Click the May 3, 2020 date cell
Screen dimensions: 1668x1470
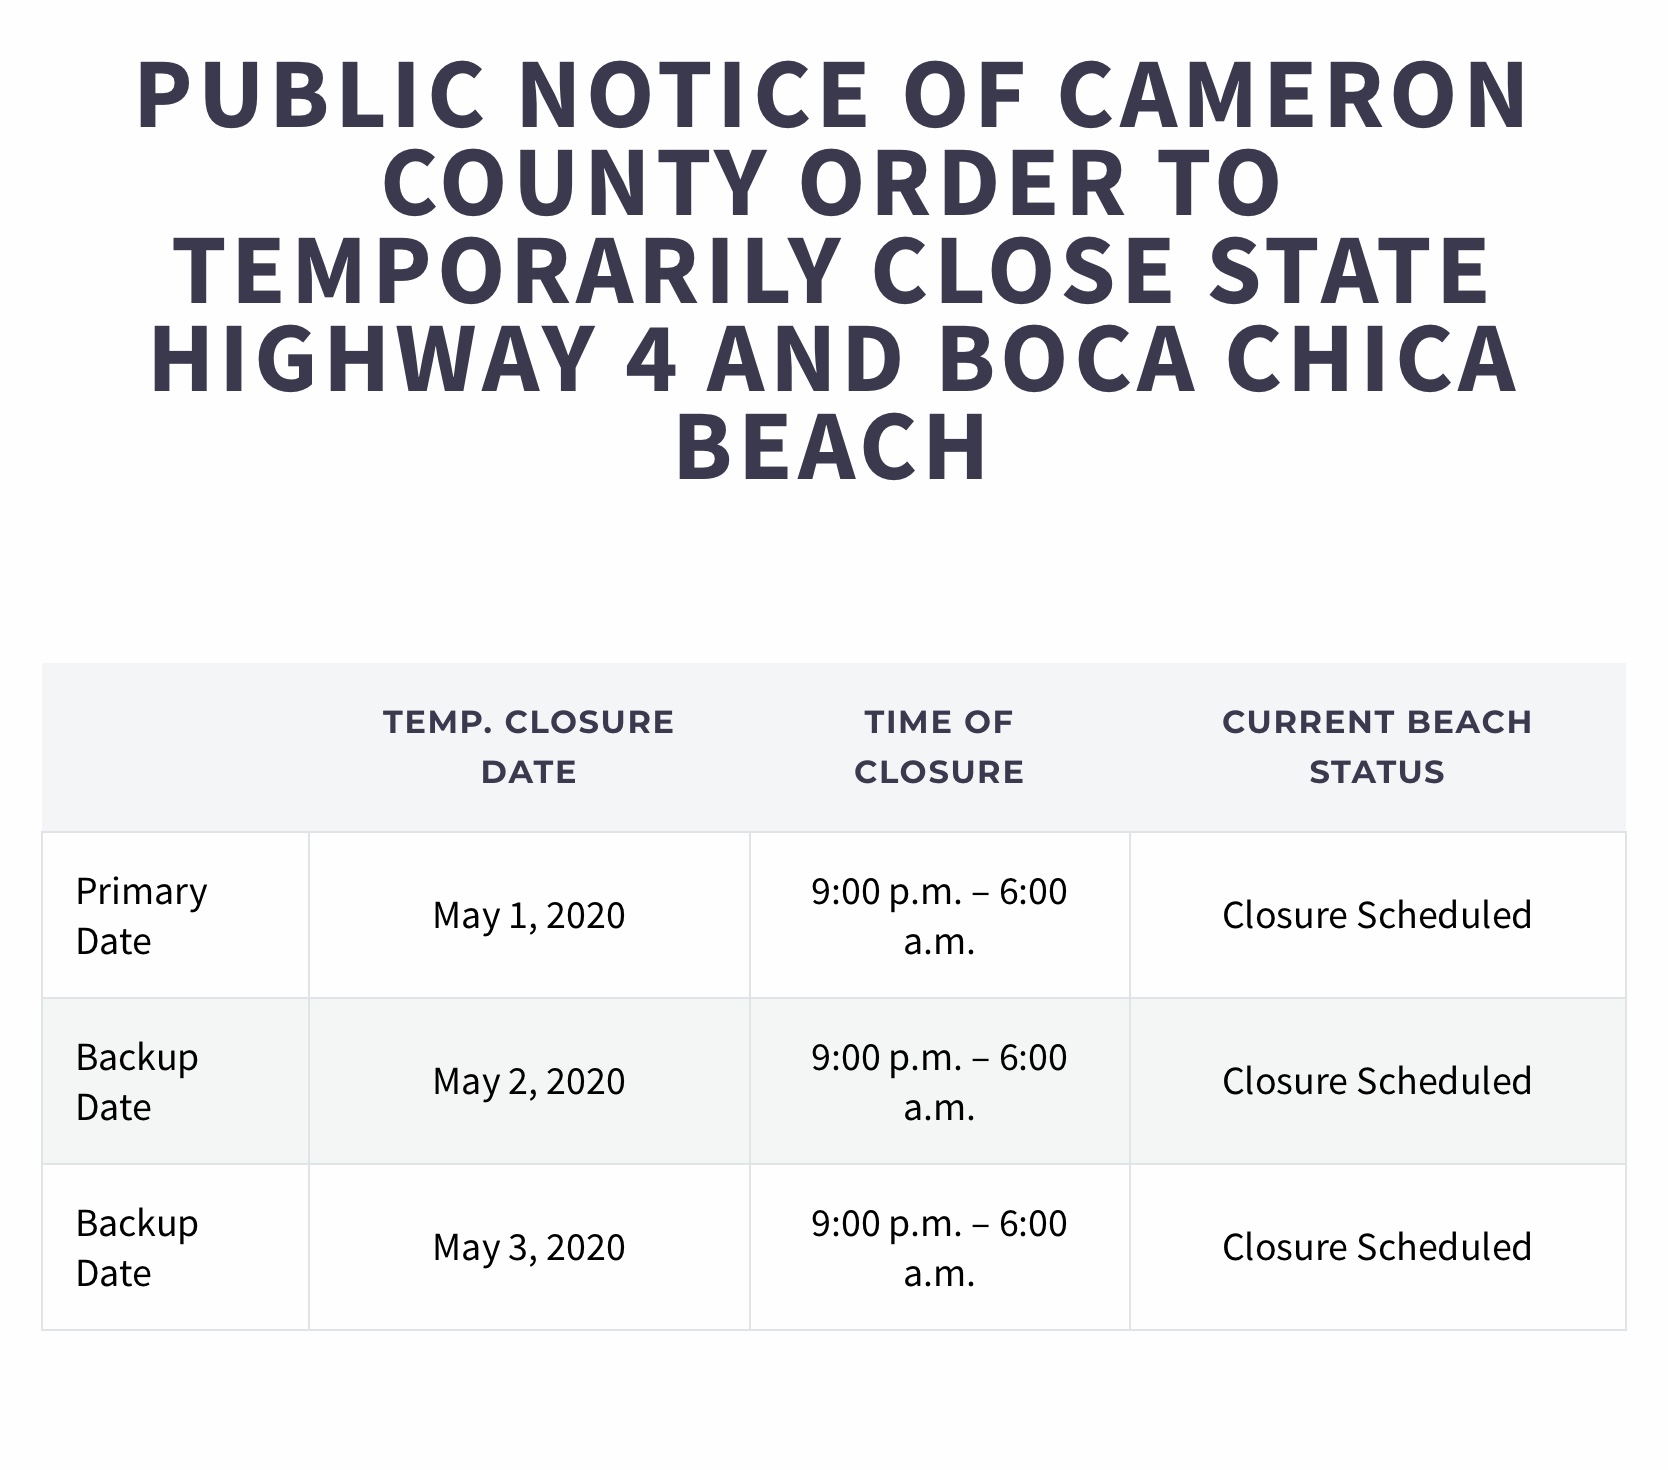tap(529, 1247)
